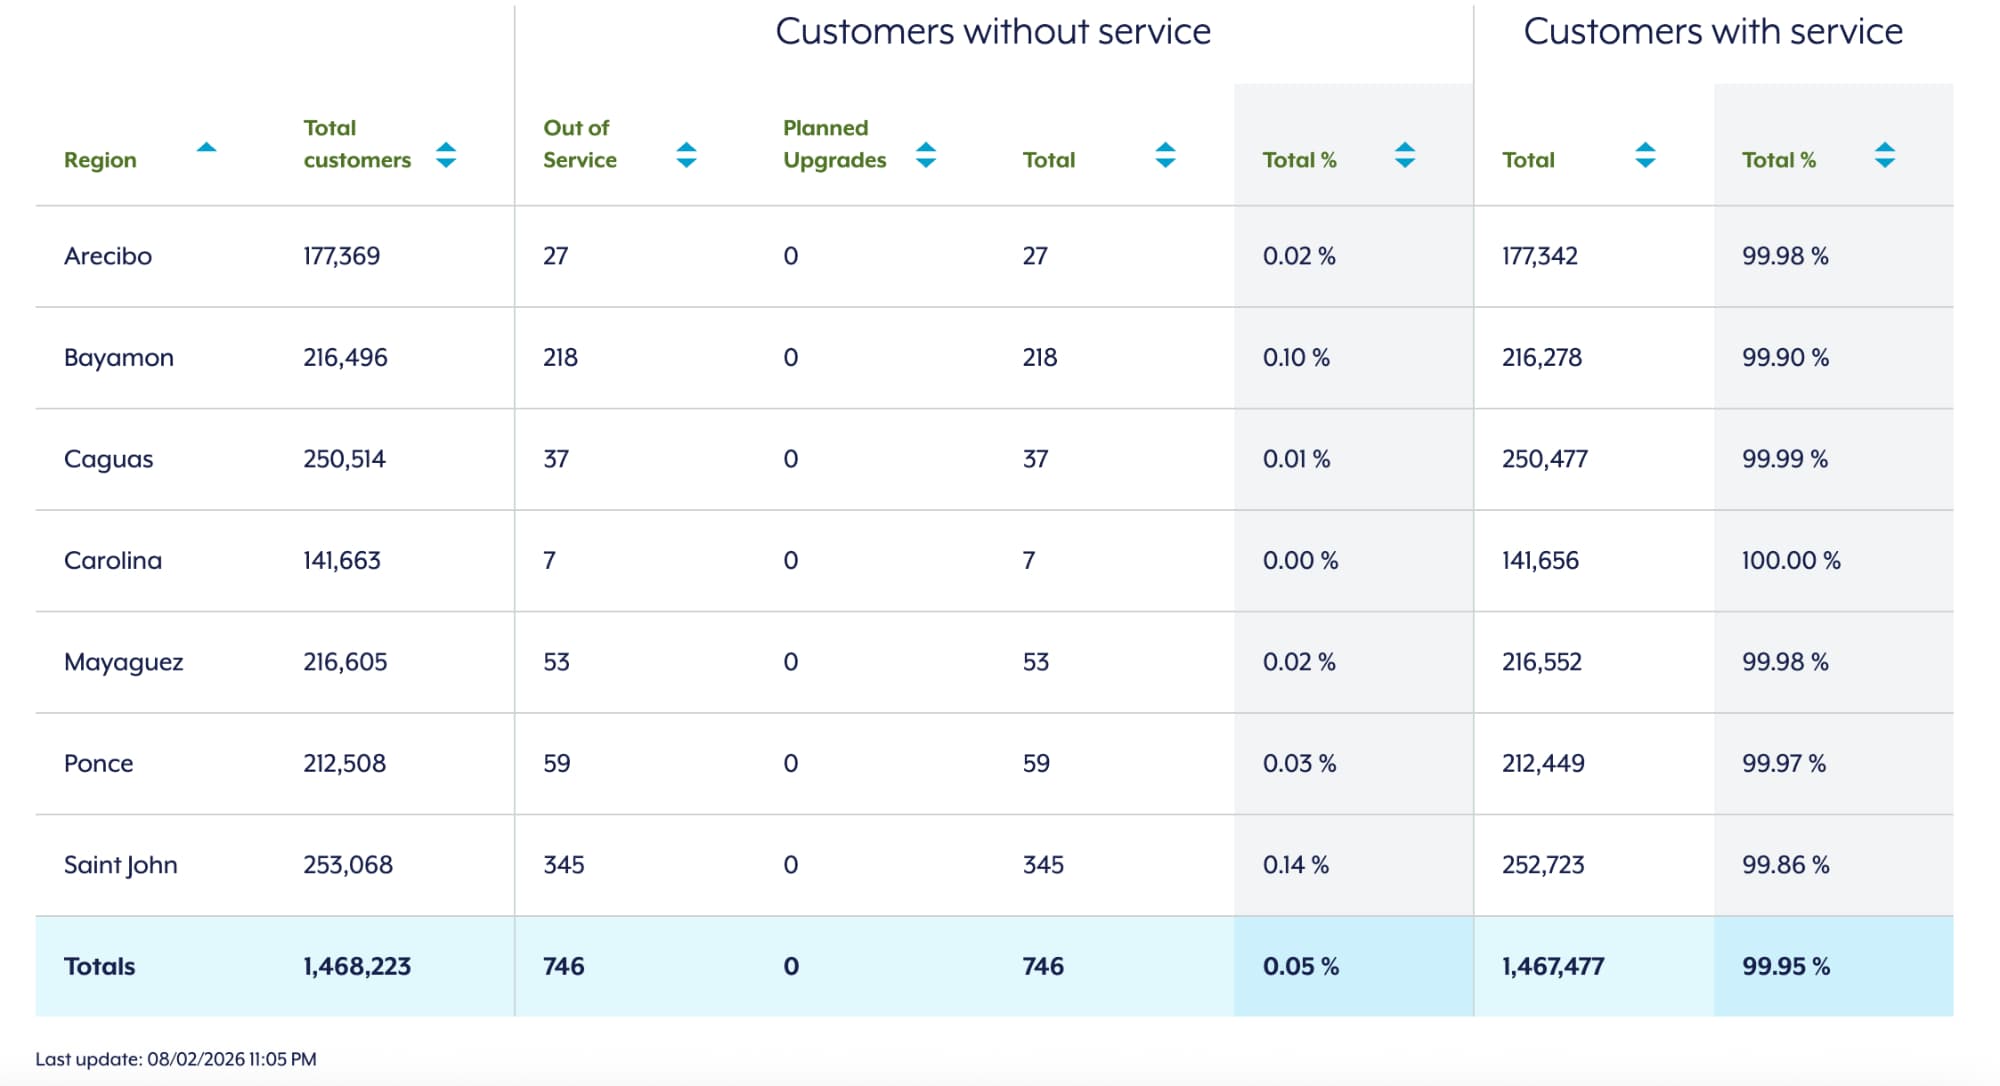
Task: Sort customers without service Total column
Action: click(1165, 155)
